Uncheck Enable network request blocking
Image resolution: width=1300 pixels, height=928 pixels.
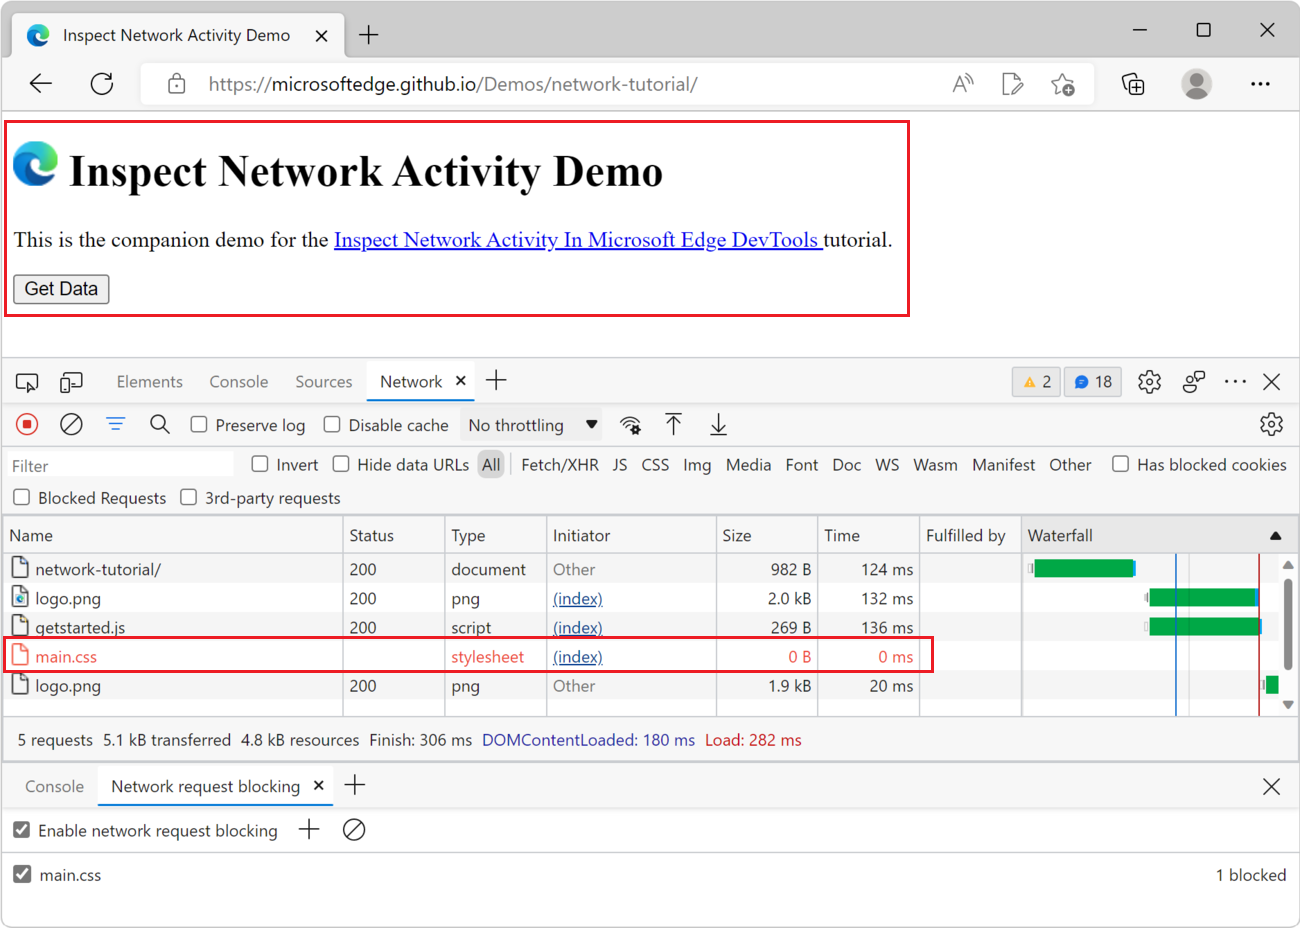tap(21, 830)
